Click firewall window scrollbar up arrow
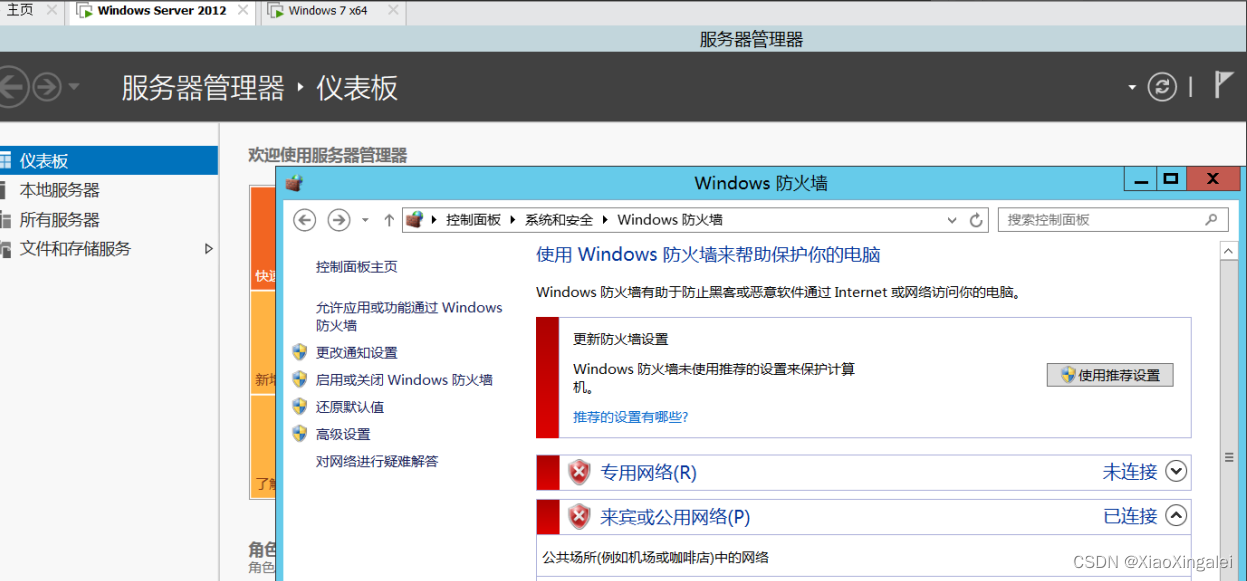The height and width of the screenshot is (581, 1247). [1230, 251]
